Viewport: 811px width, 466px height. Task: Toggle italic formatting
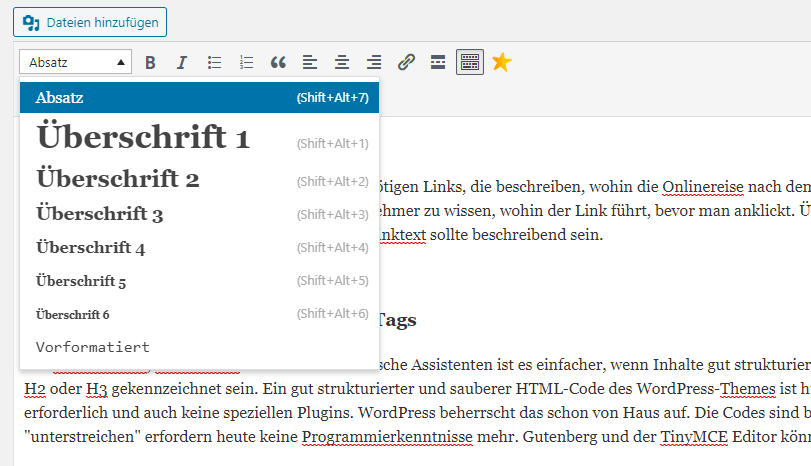(182, 63)
